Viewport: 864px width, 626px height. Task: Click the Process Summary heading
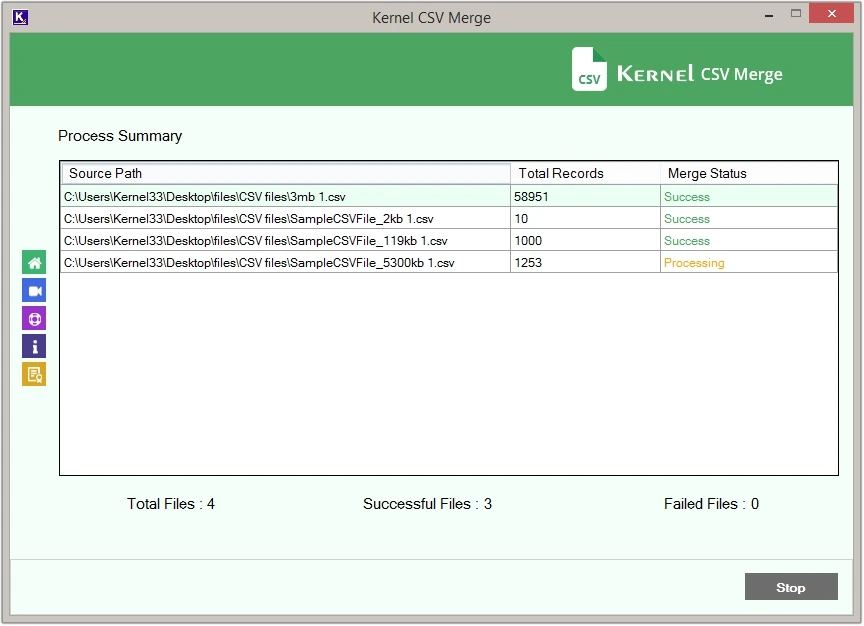[x=120, y=136]
